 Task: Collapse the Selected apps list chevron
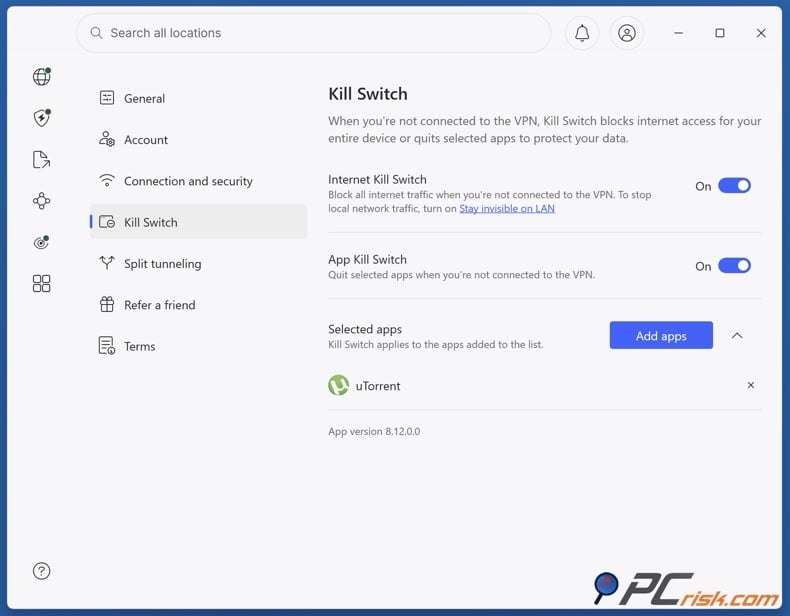(737, 335)
